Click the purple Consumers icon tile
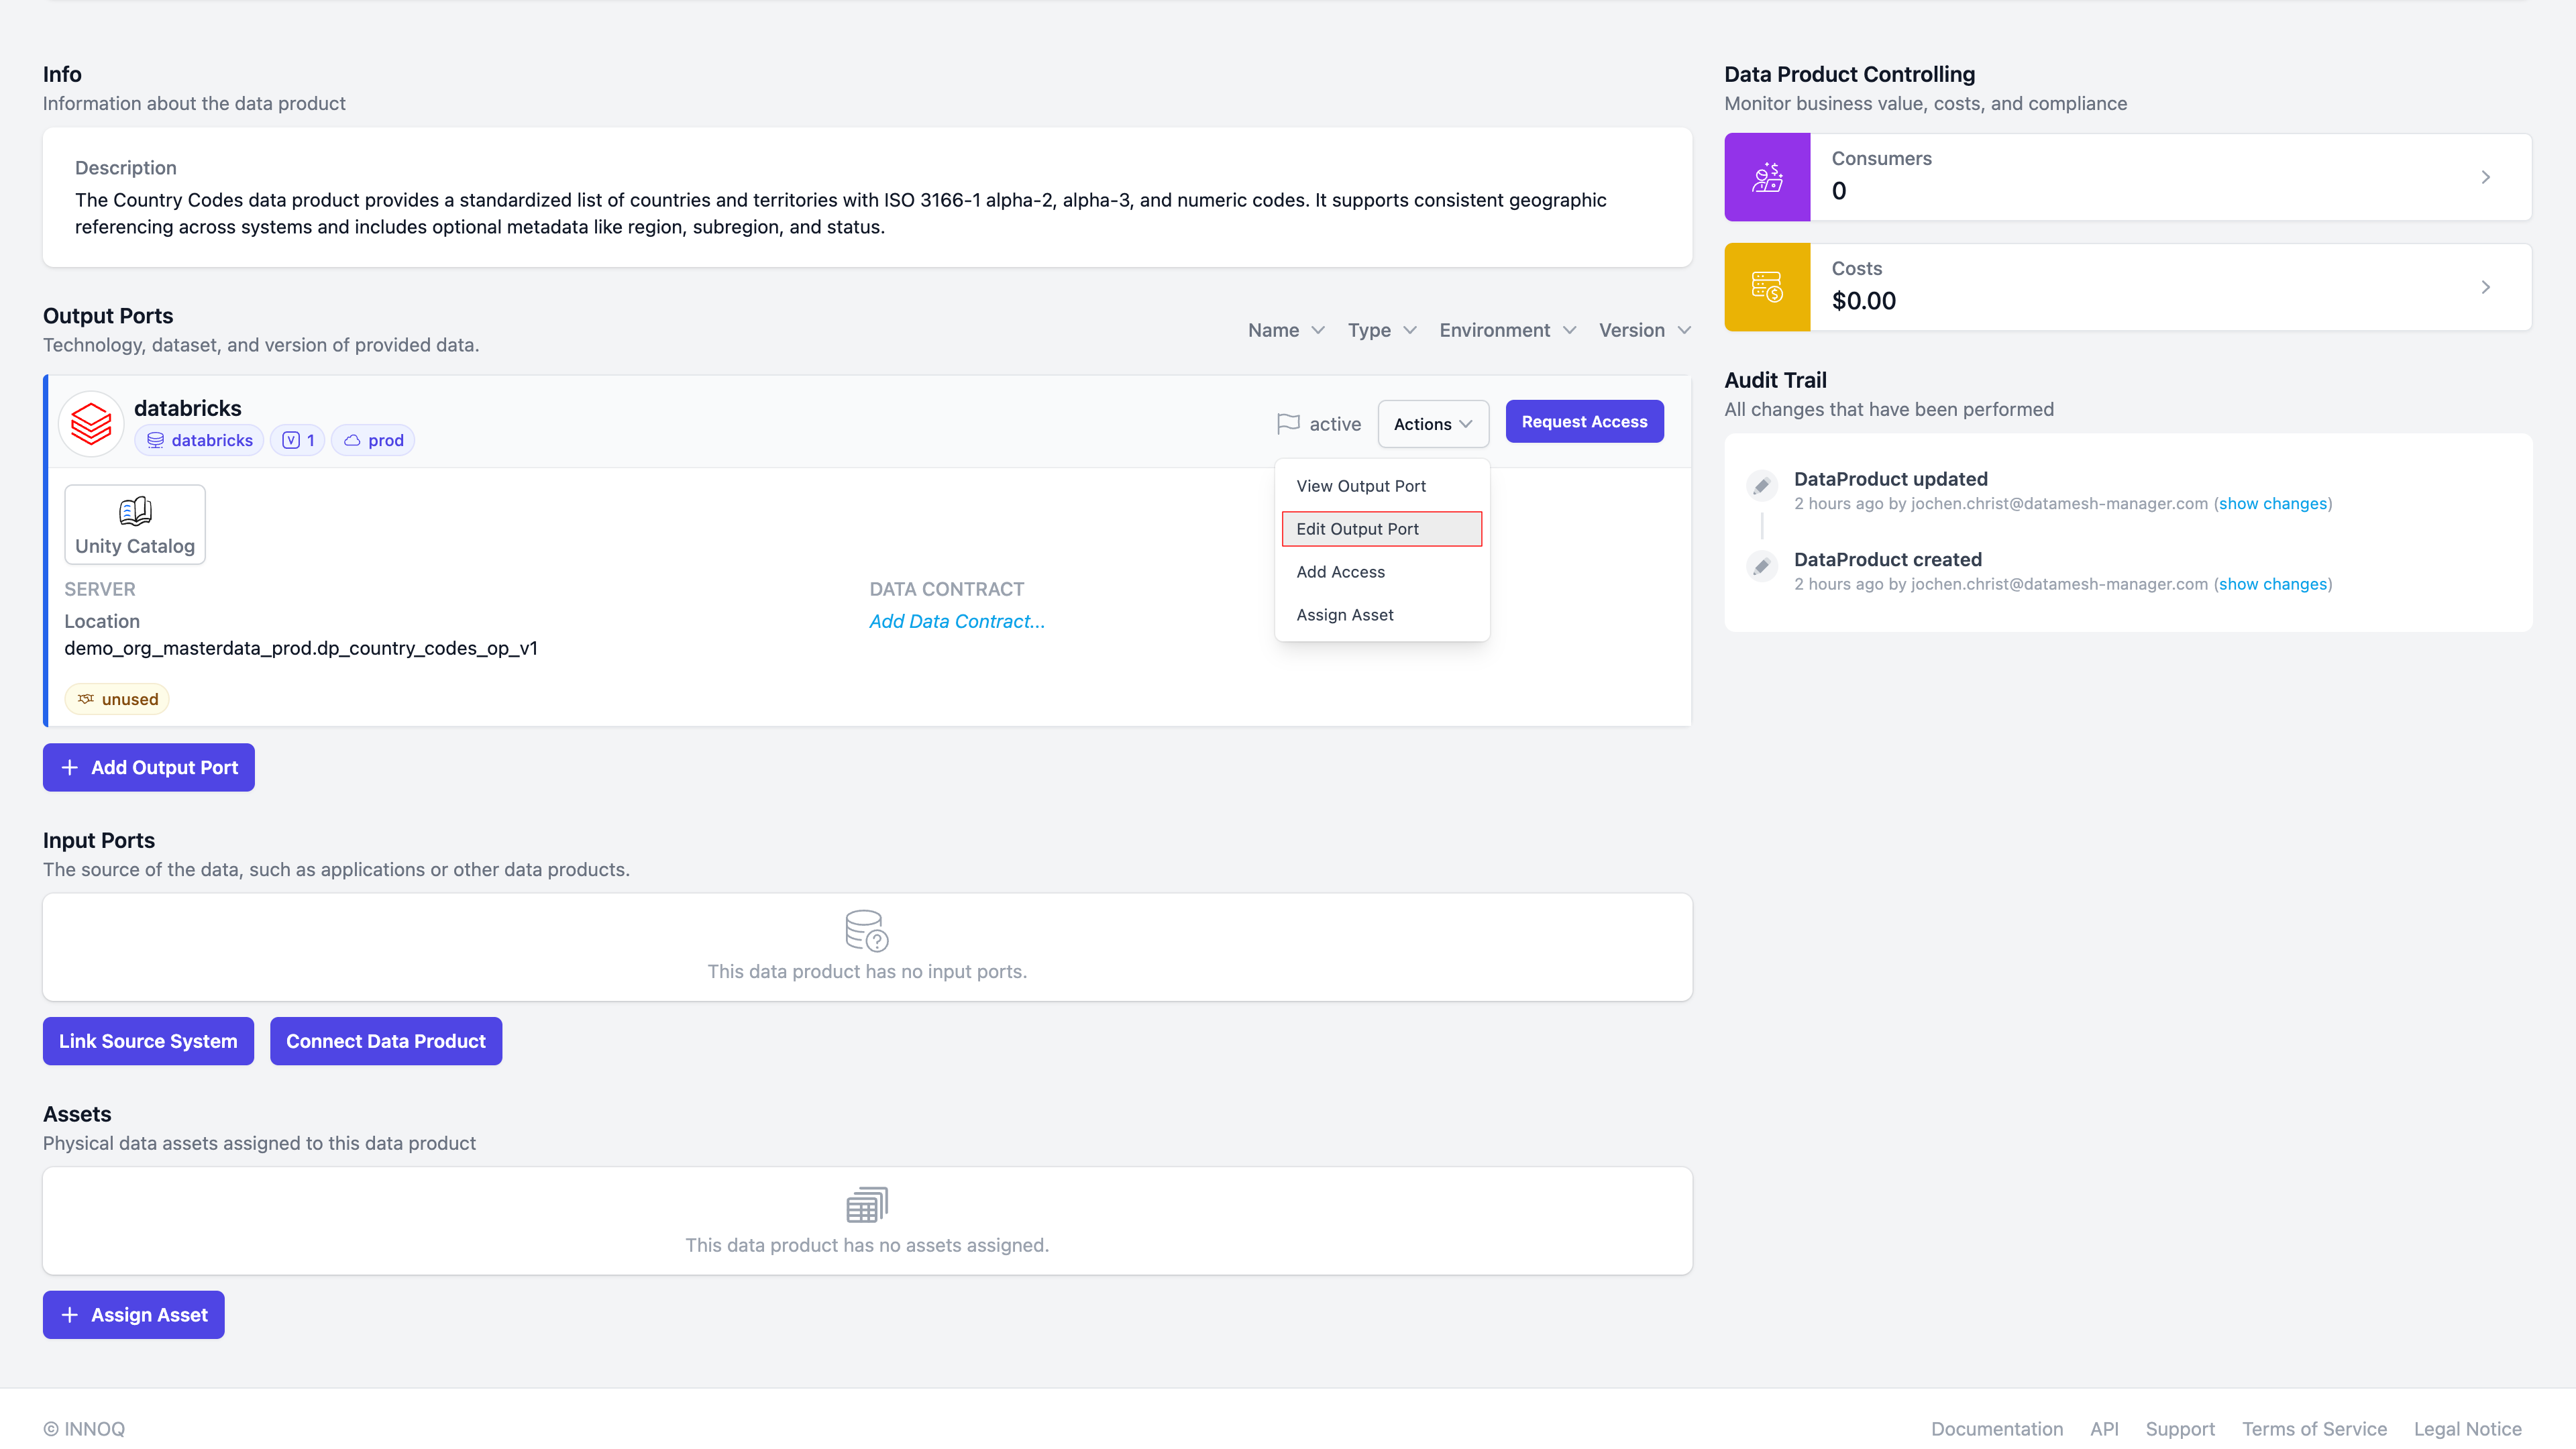This screenshot has height=1449, width=2576. tap(1767, 177)
